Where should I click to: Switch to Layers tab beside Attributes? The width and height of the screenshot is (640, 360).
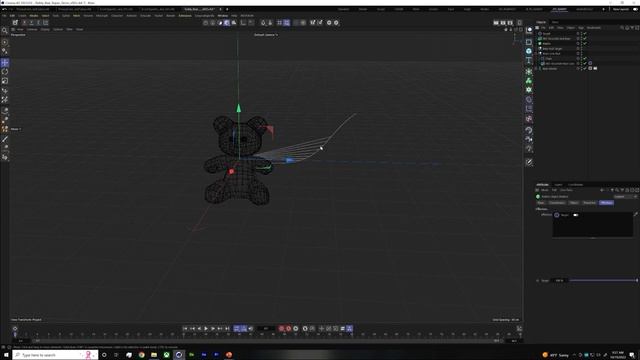558,185
